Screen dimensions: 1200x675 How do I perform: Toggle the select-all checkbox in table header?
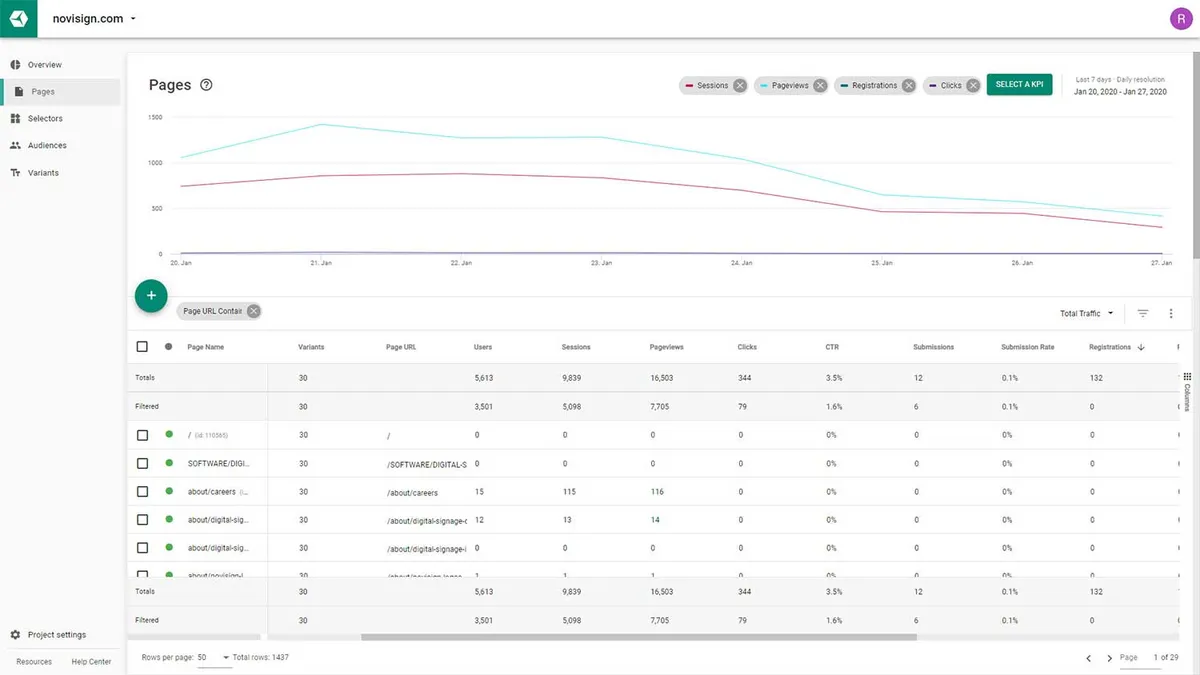click(x=142, y=347)
